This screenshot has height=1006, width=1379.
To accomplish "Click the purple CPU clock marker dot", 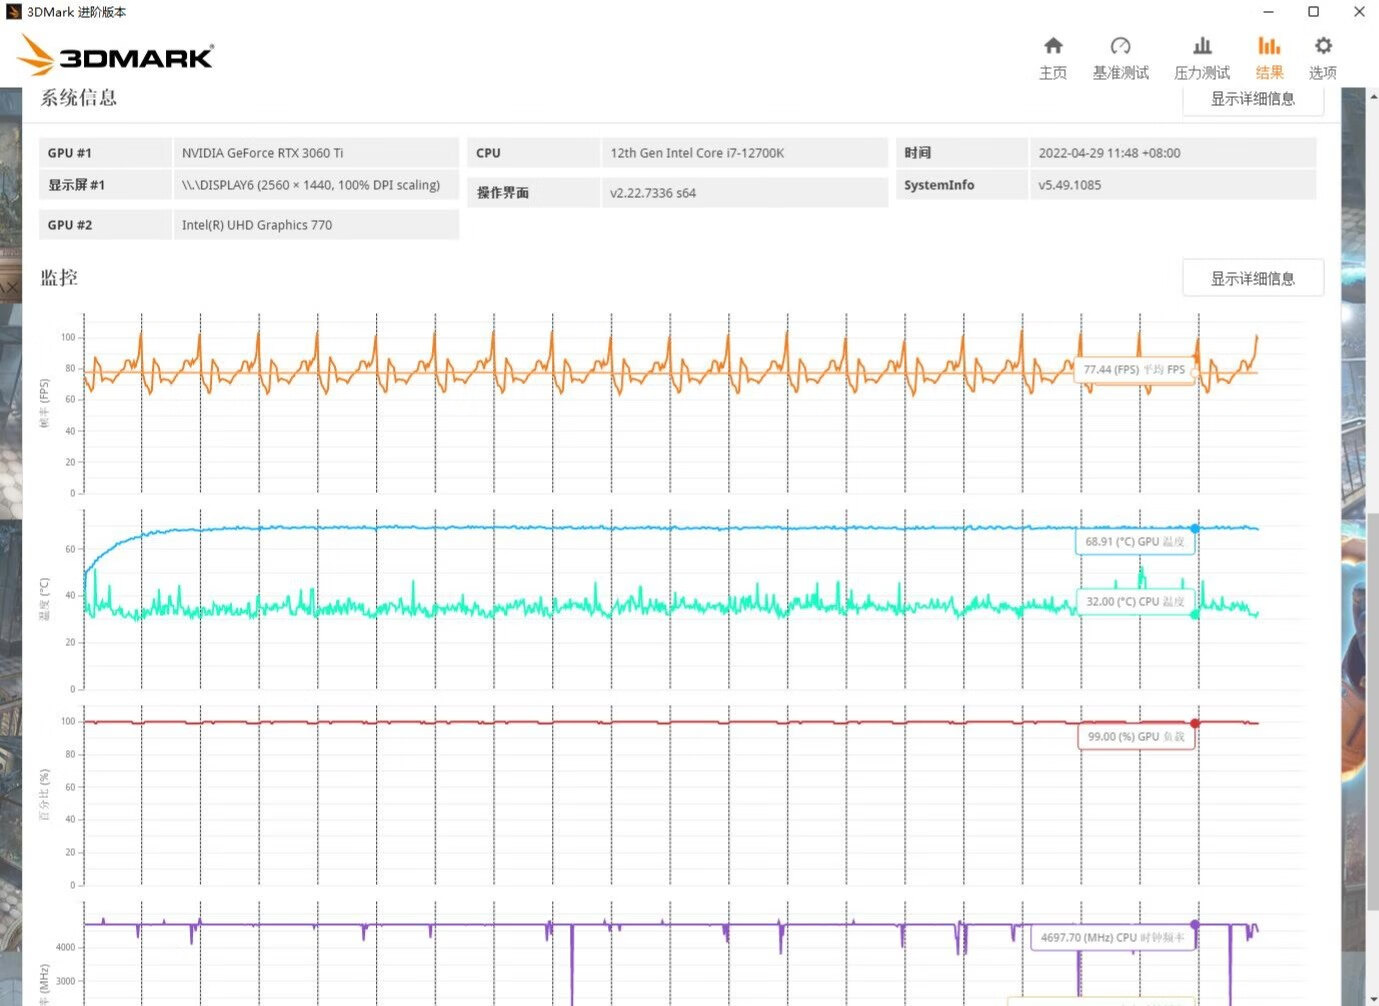I will tap(1195, 925).
